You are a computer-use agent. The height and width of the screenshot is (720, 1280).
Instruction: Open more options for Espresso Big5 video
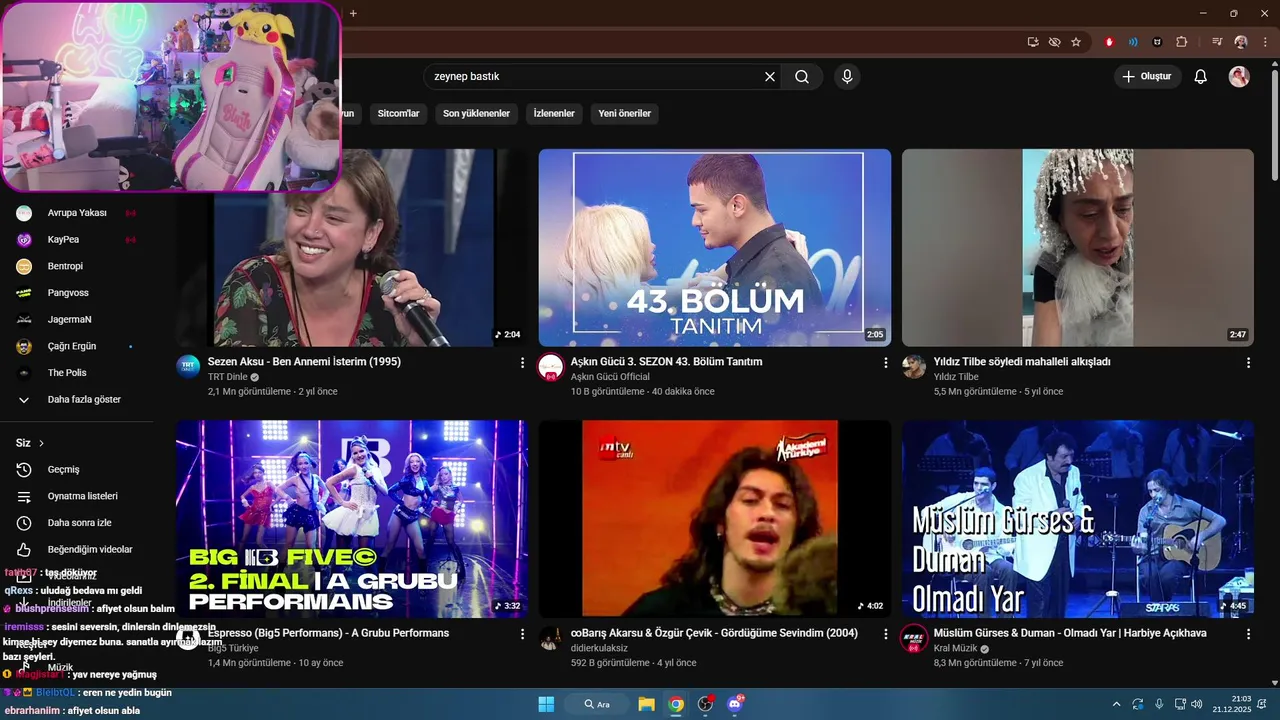pos(522,634)
